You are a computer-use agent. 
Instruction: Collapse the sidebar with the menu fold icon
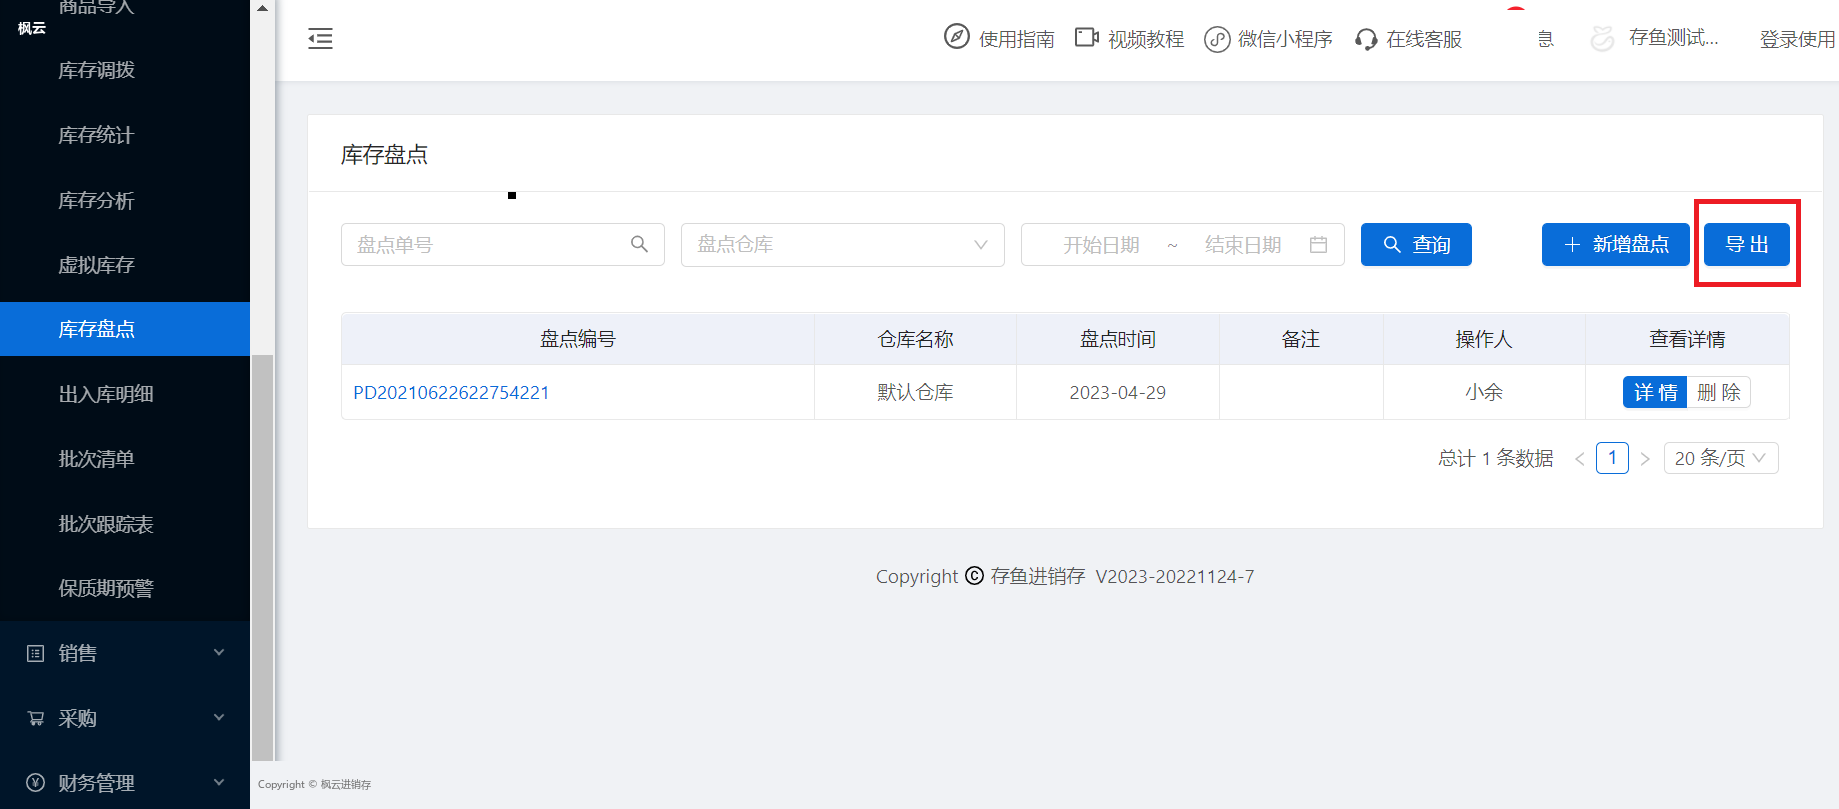click(x=320, y=39)
